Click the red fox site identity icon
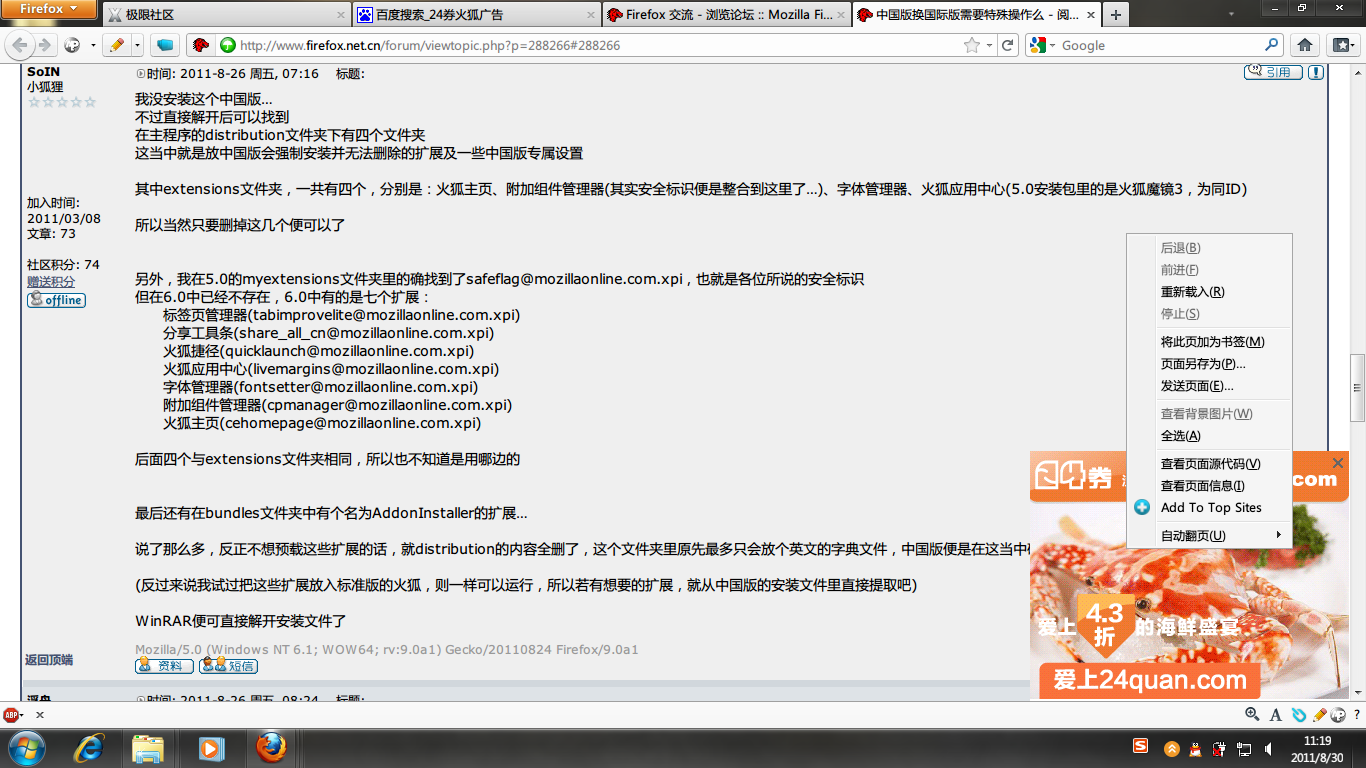The image size is (1366, 768). point(199,45)
